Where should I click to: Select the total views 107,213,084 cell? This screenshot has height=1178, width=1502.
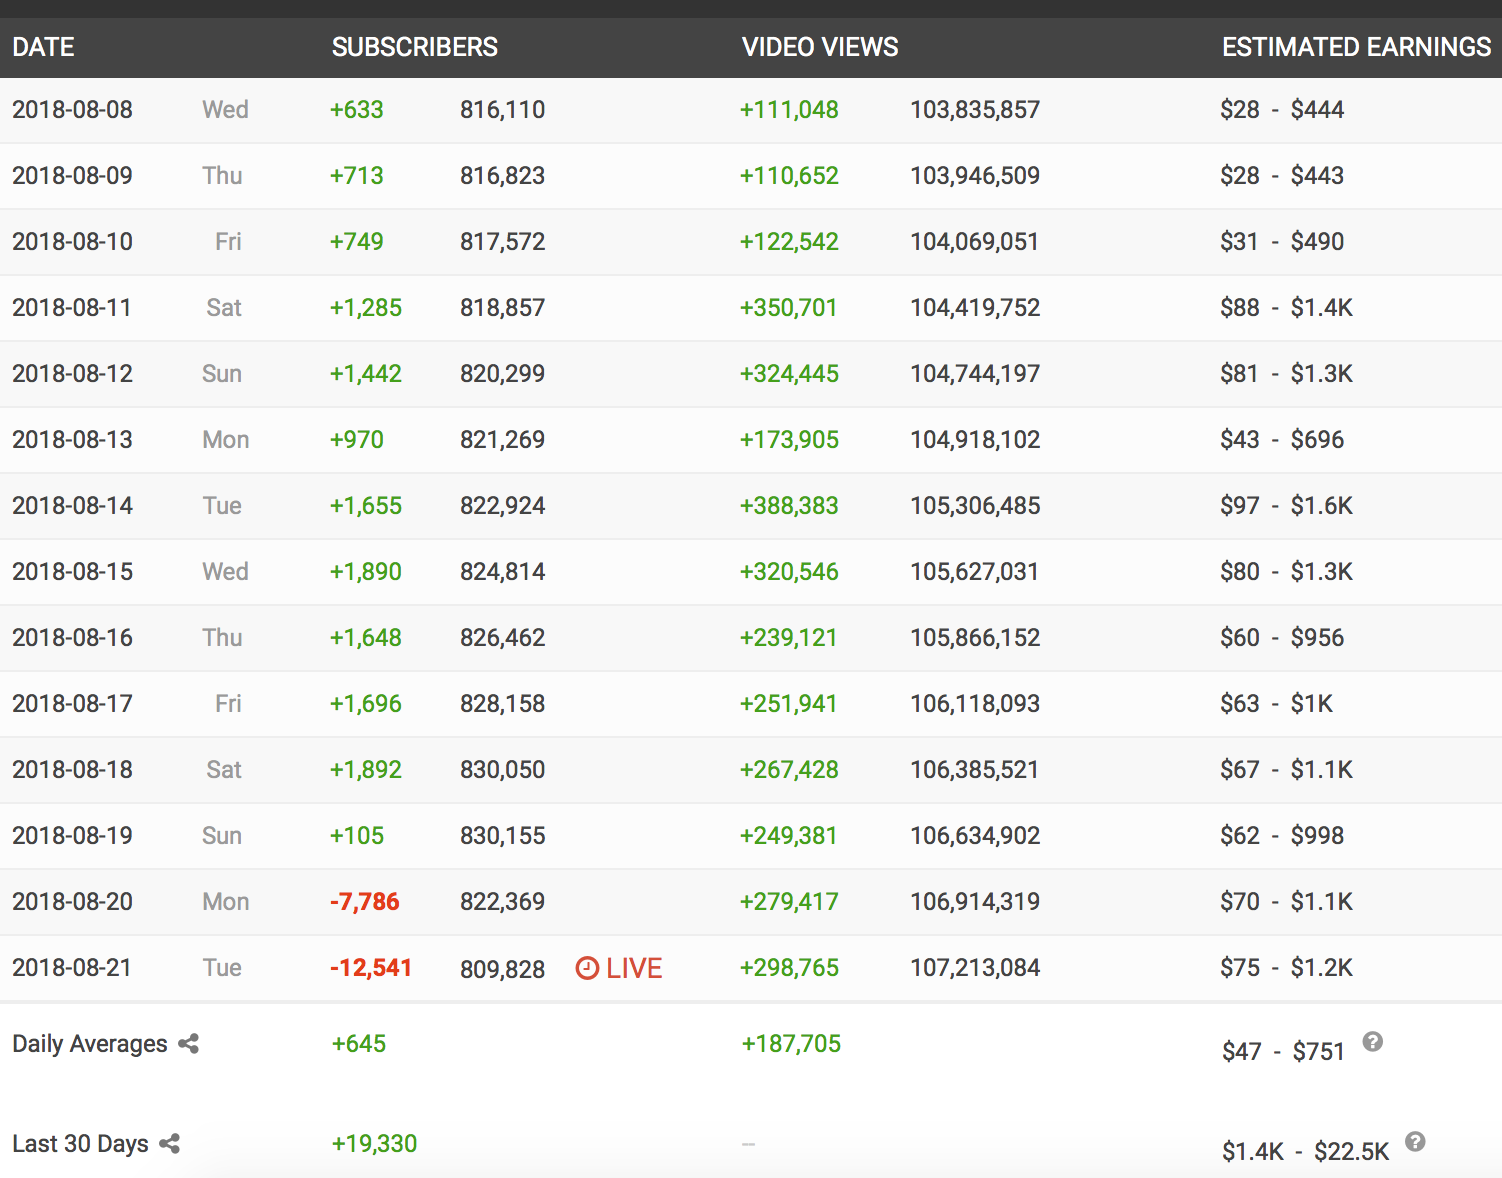pos(974,968)
